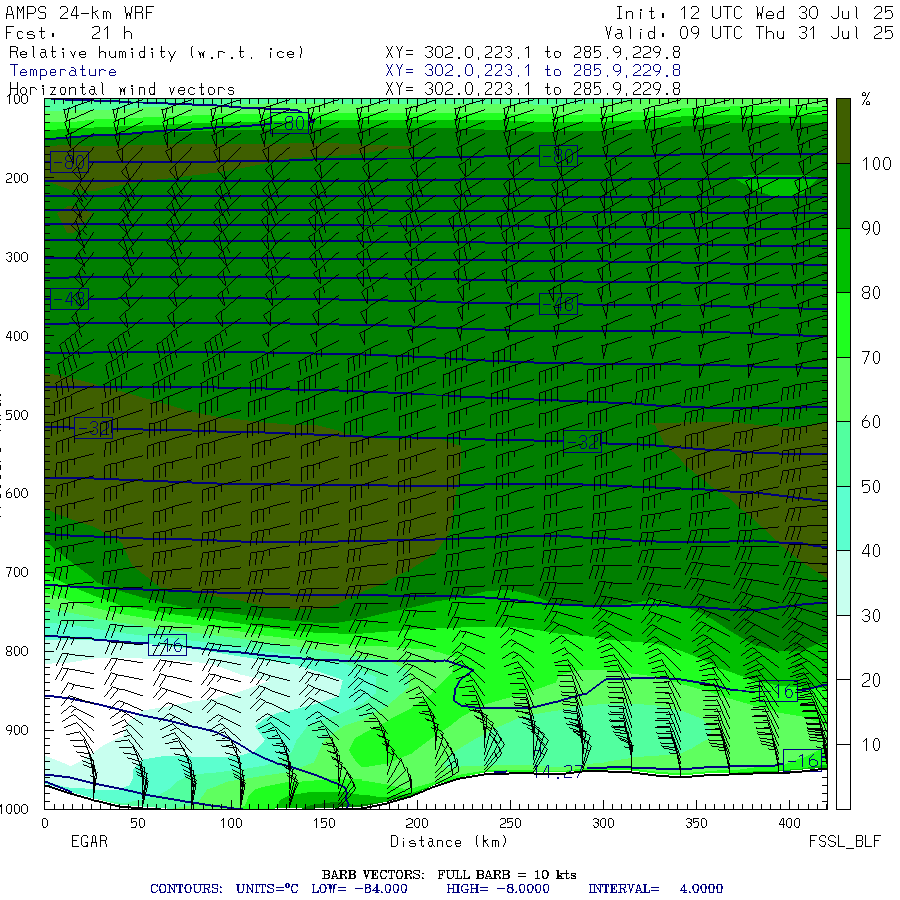Select the "Fcst: 21 h" forecast hour text
The image size is (900, 900).
(69, 33)
